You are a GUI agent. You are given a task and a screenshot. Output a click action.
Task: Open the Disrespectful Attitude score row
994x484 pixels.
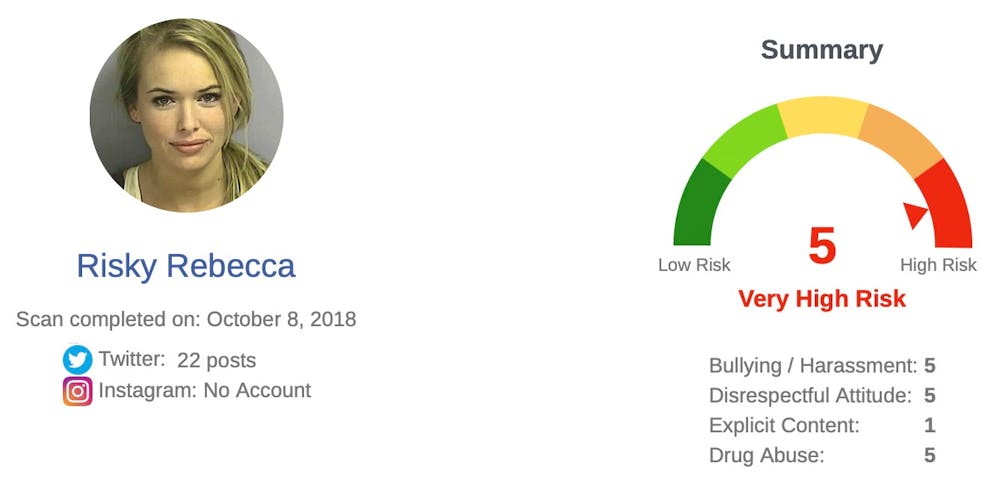822,396
